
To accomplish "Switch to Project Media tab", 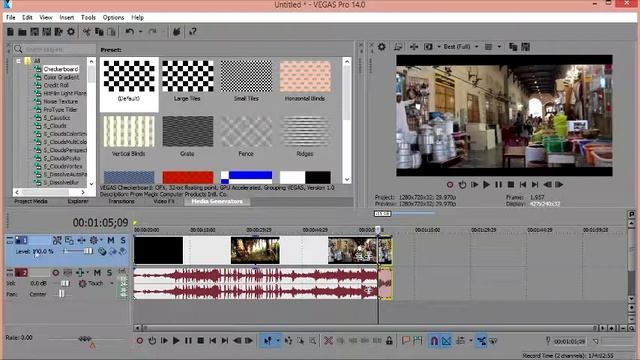I will [31, 202].
